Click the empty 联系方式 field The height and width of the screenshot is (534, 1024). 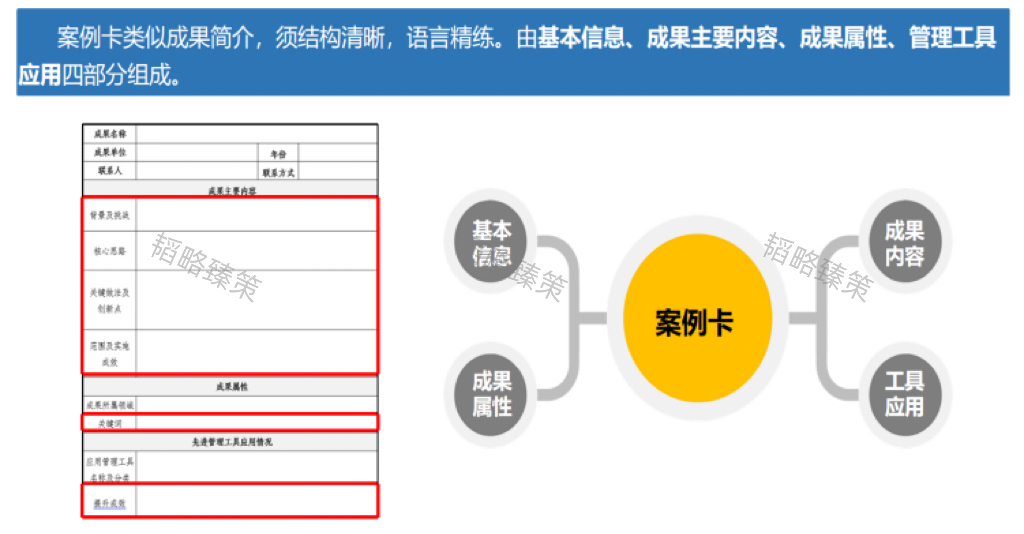pos(337,171)
